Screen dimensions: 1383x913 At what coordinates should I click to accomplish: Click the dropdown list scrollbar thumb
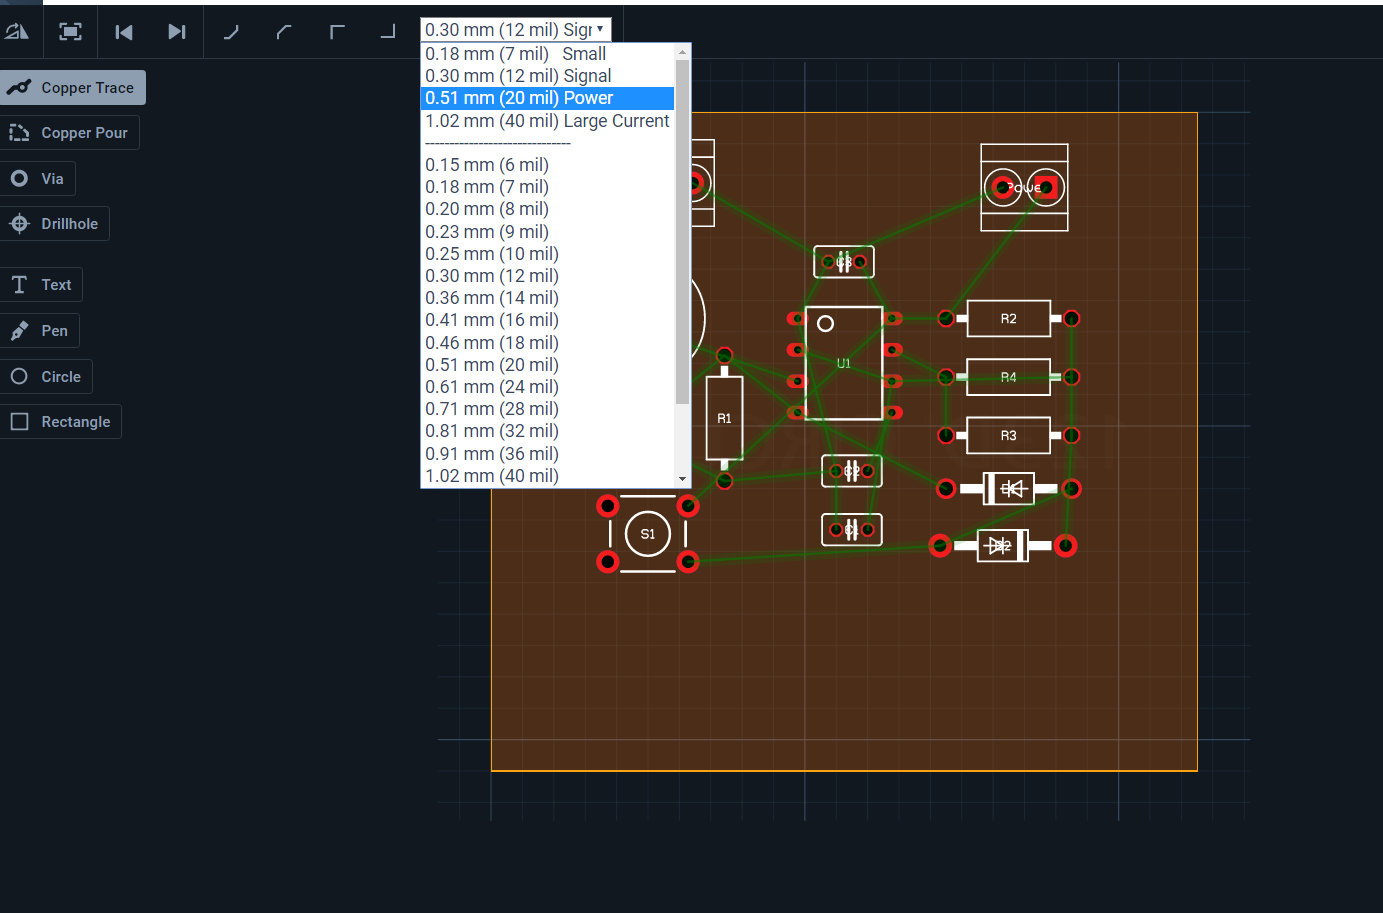(683, 232)
